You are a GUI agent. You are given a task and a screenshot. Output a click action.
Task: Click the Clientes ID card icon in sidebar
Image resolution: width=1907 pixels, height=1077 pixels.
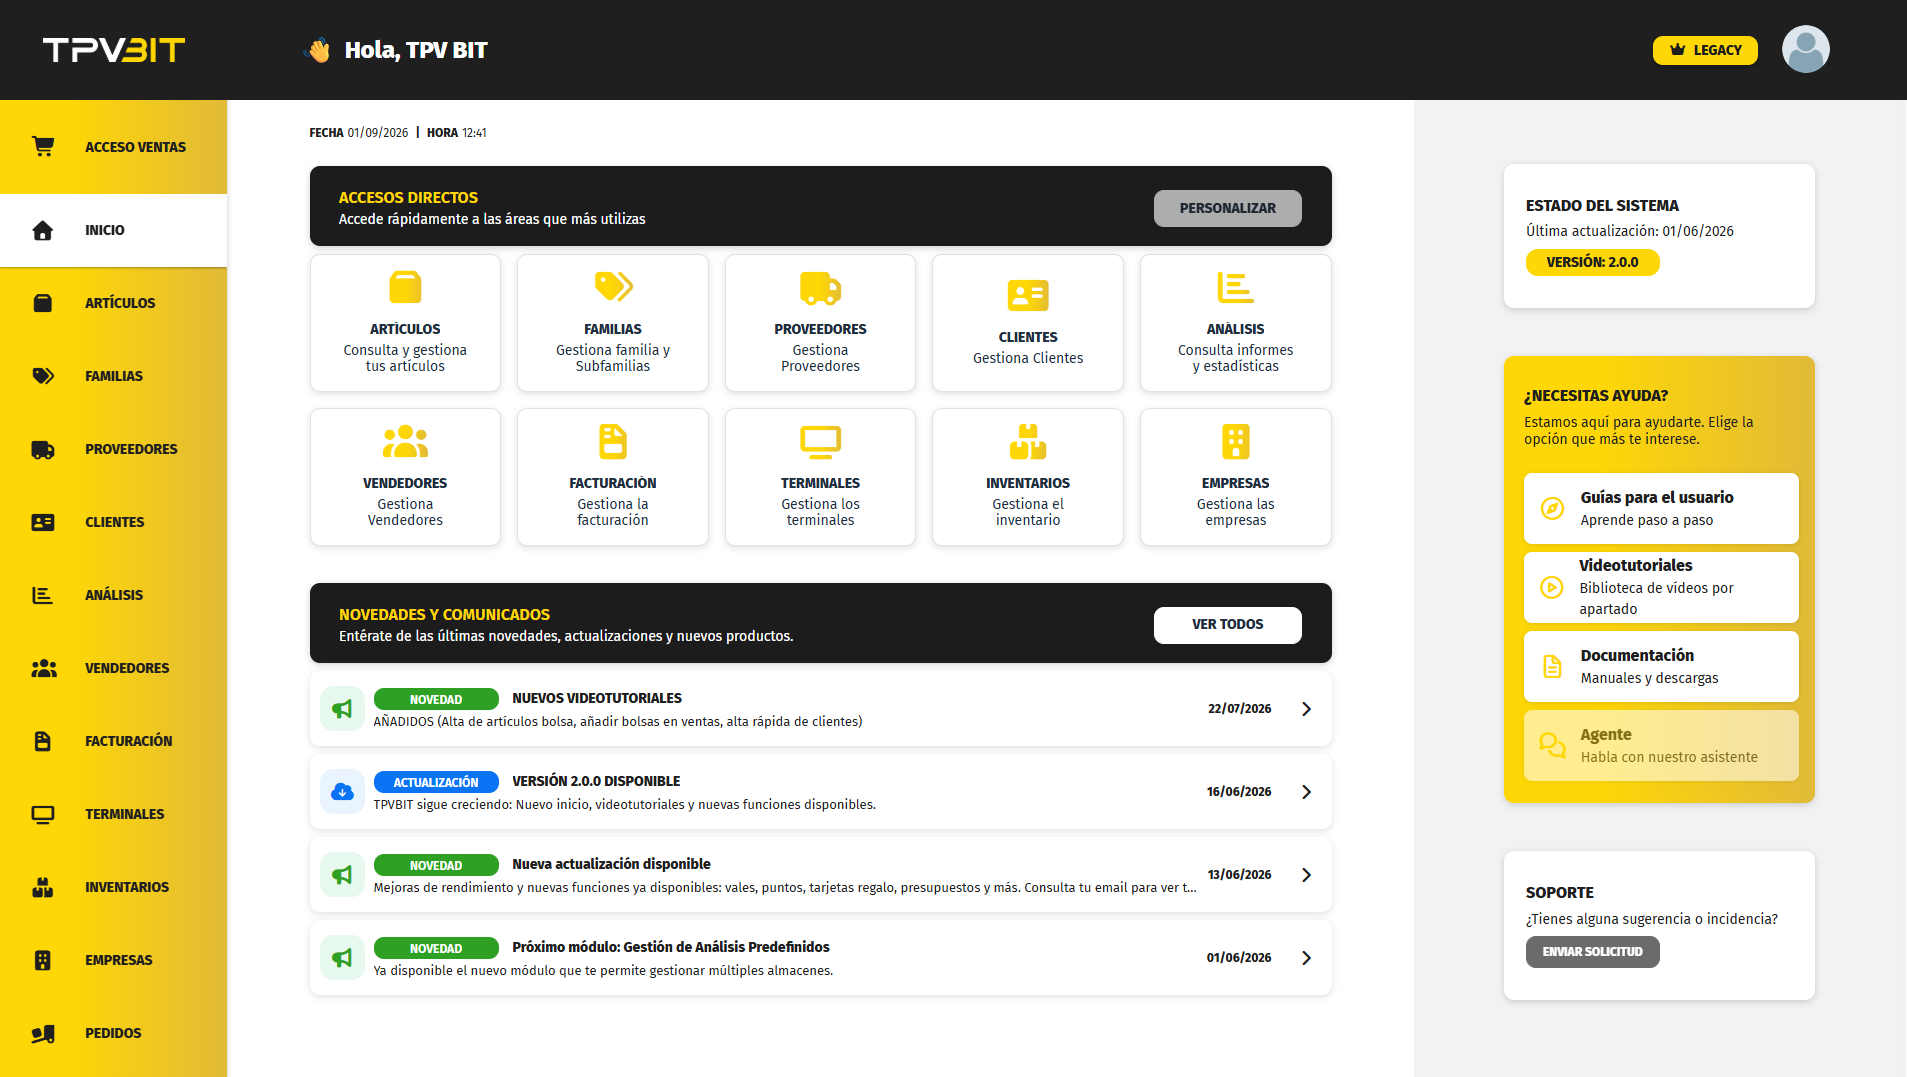pyautogui.click(x=43, y=522)
